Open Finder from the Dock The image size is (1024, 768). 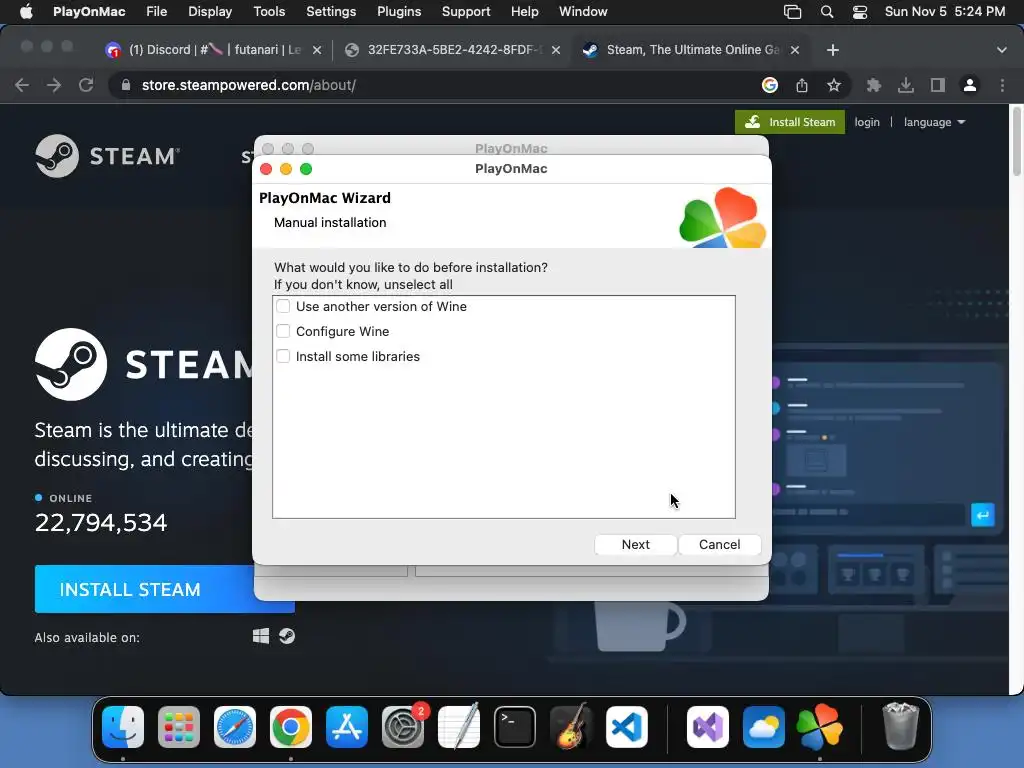pyautogui.click(x=123, y=727)
